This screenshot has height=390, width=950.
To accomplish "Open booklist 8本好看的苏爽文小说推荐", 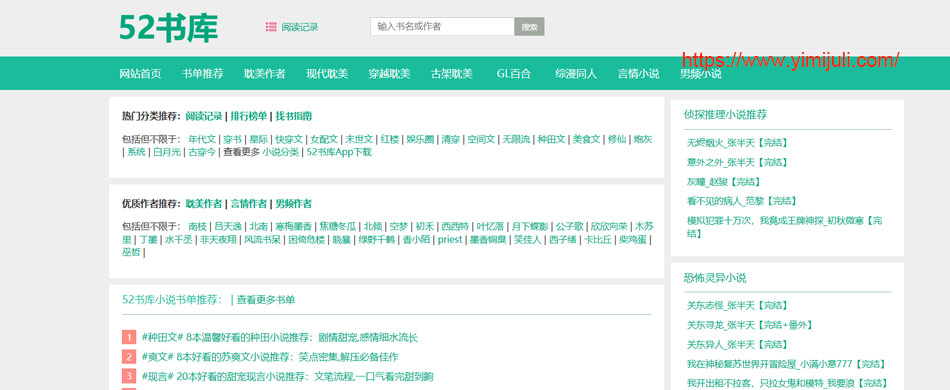I will point(270,357).
